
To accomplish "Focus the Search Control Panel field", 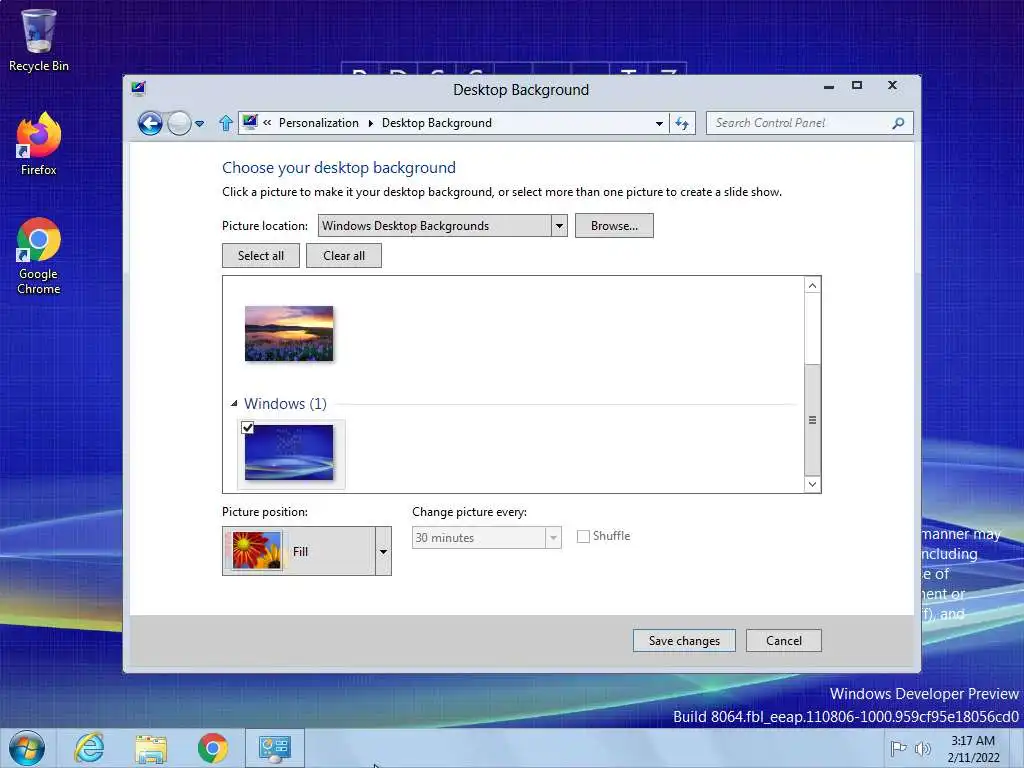I will 809,123.
